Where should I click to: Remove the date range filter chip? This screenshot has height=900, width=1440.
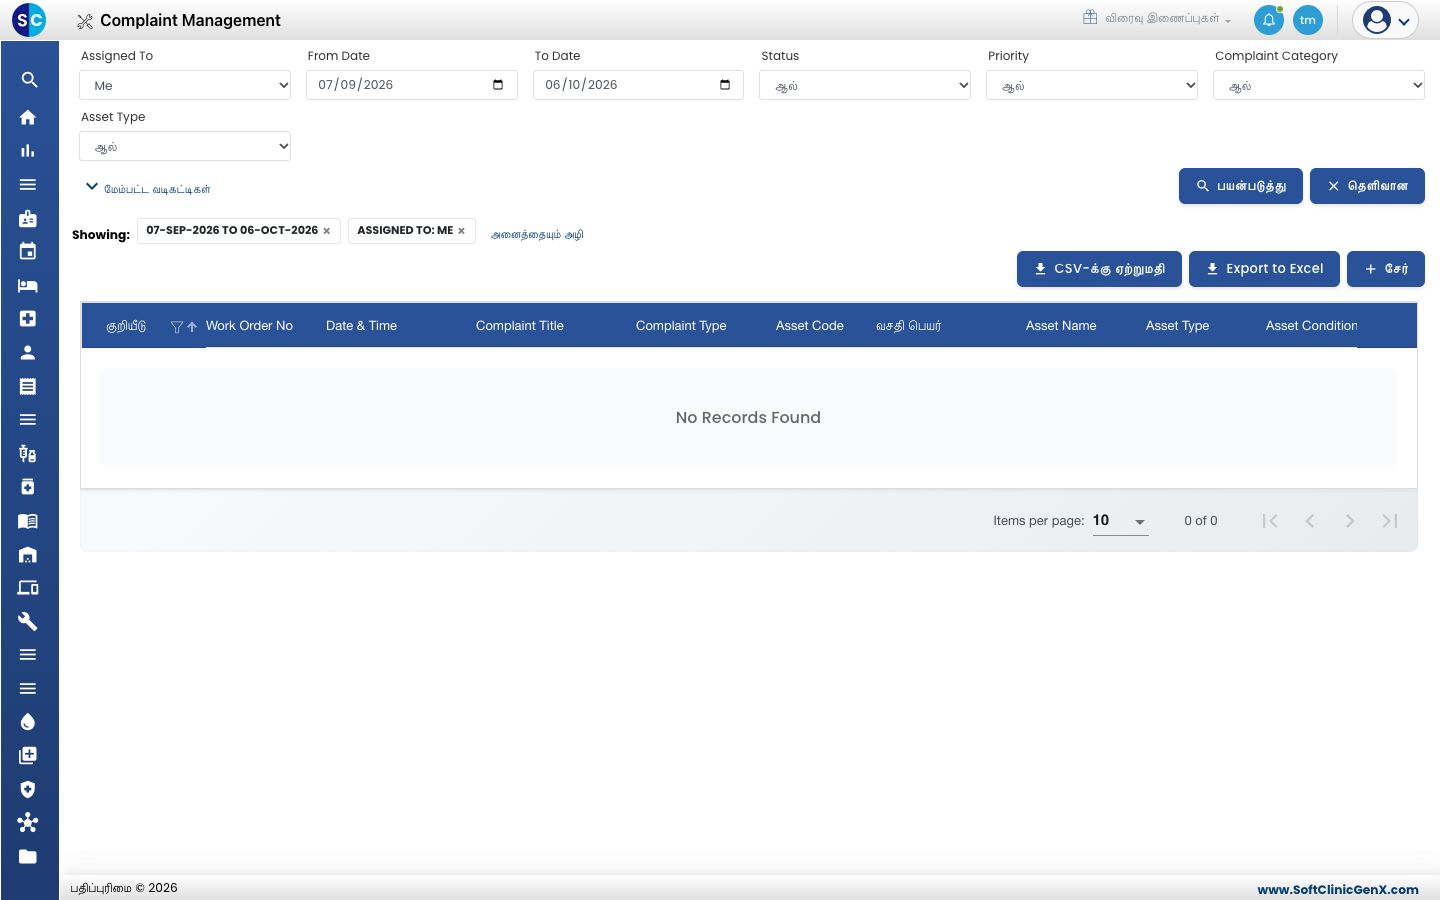[326, 231]
